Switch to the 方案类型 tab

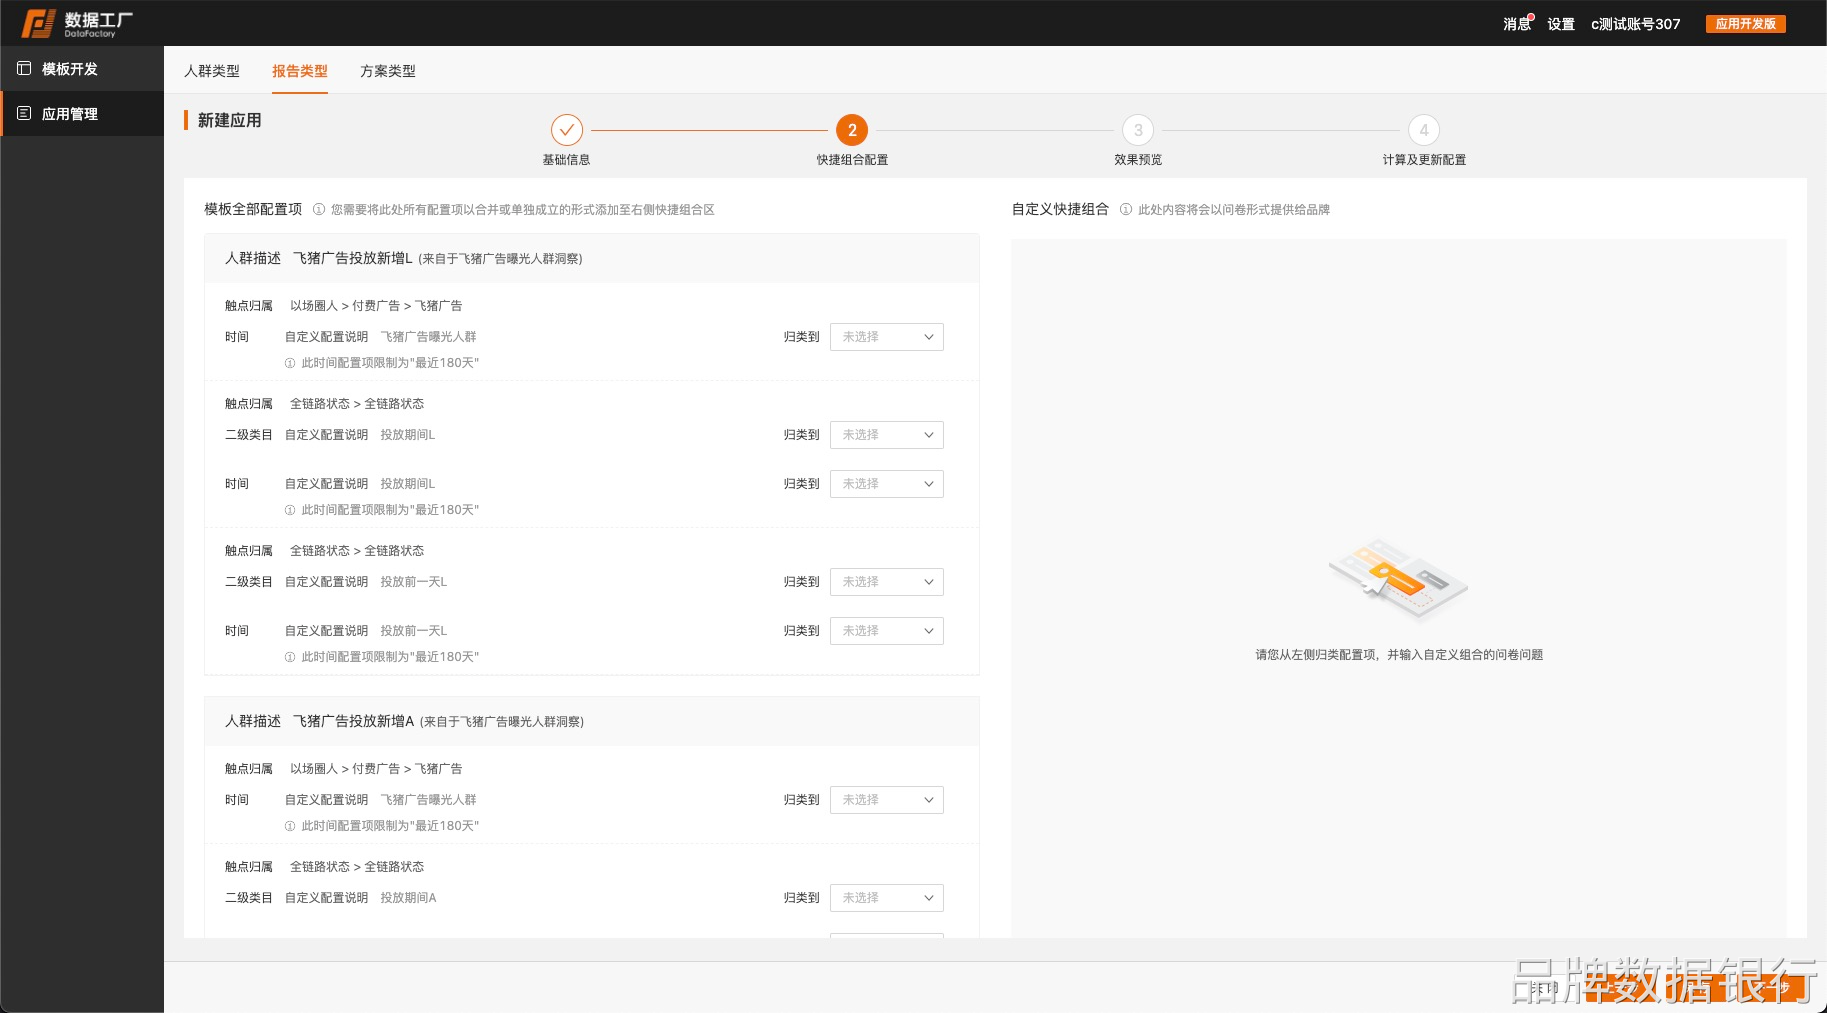388,71
